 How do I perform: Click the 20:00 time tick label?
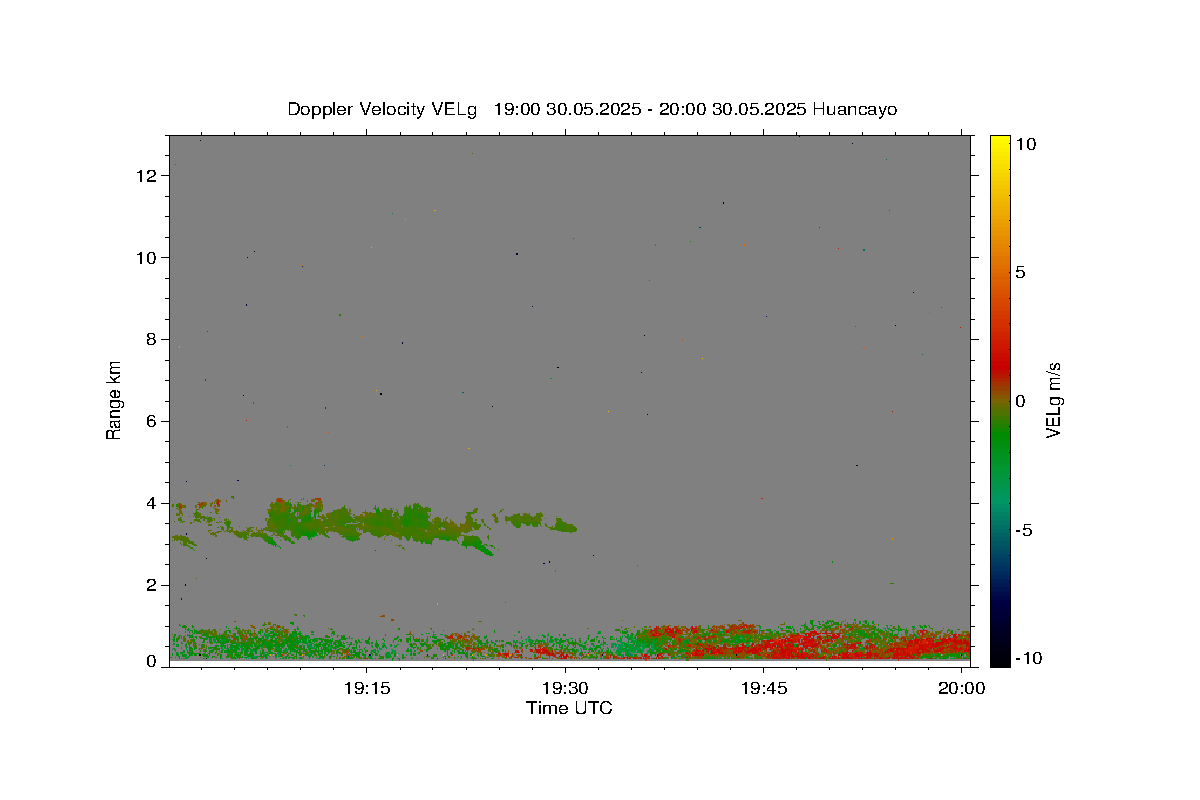(962, 688)
